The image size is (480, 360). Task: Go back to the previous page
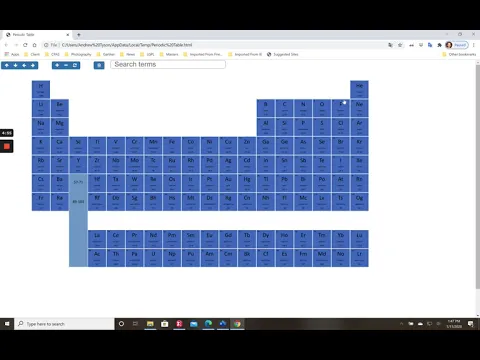(6, 45)
